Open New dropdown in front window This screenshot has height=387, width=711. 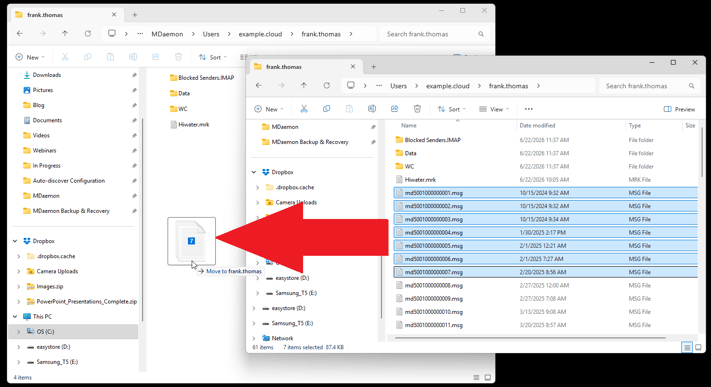[269, 109]
